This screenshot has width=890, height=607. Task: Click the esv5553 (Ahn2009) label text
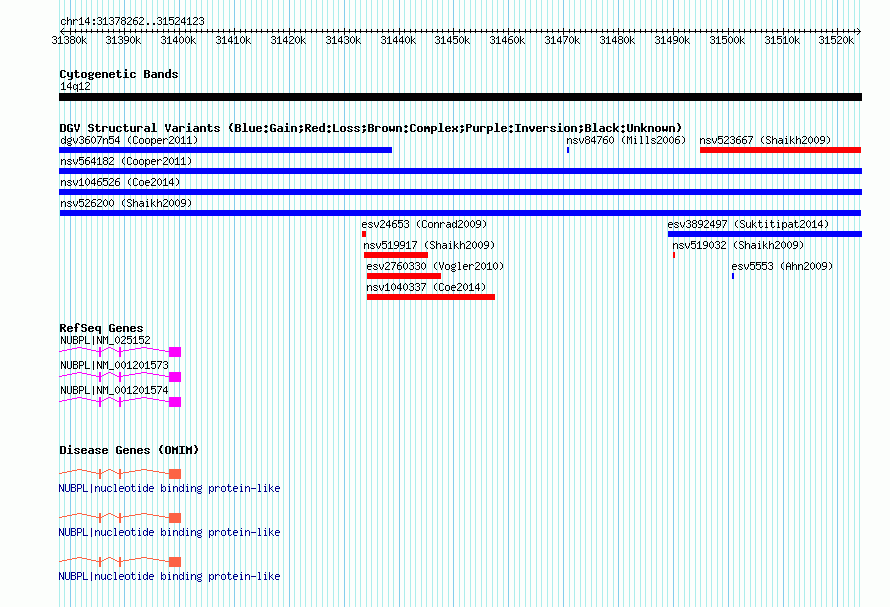point(782,266)
